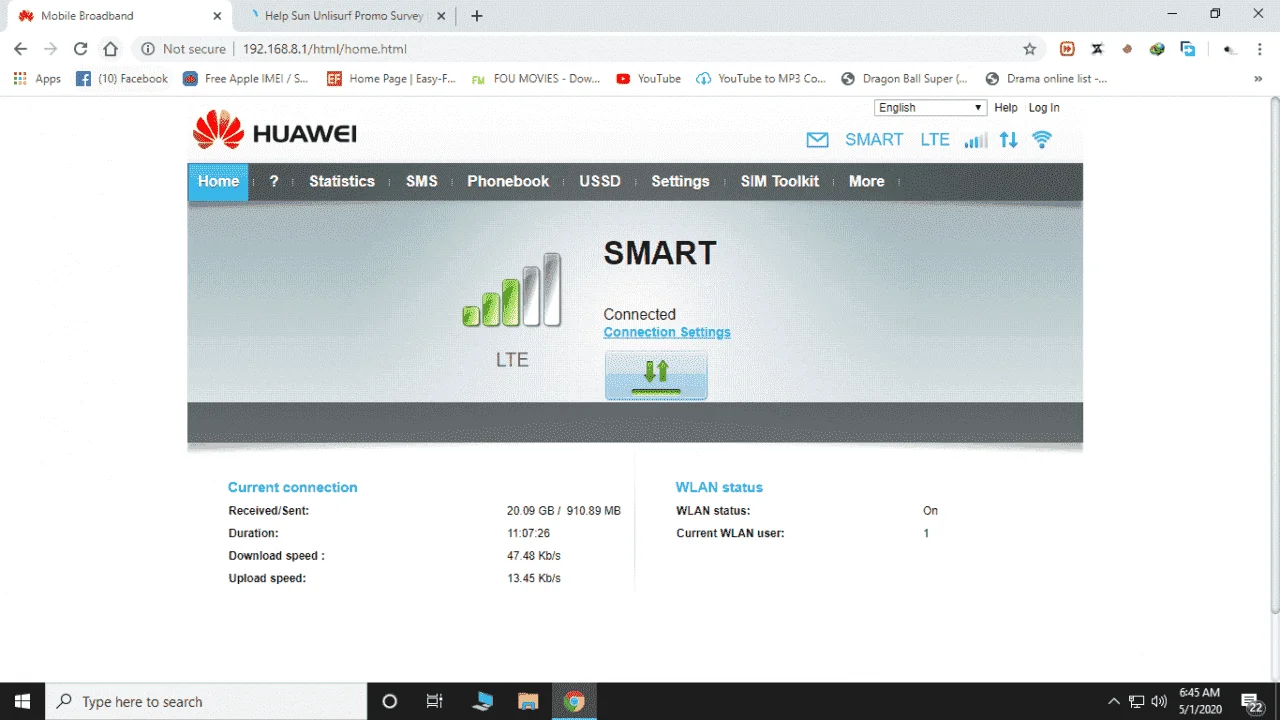The image size is (1280, 720).
Task: Click the Upload speed value 13.45 Kb/s
Action: pyautogui.click(x=534, y=579)
